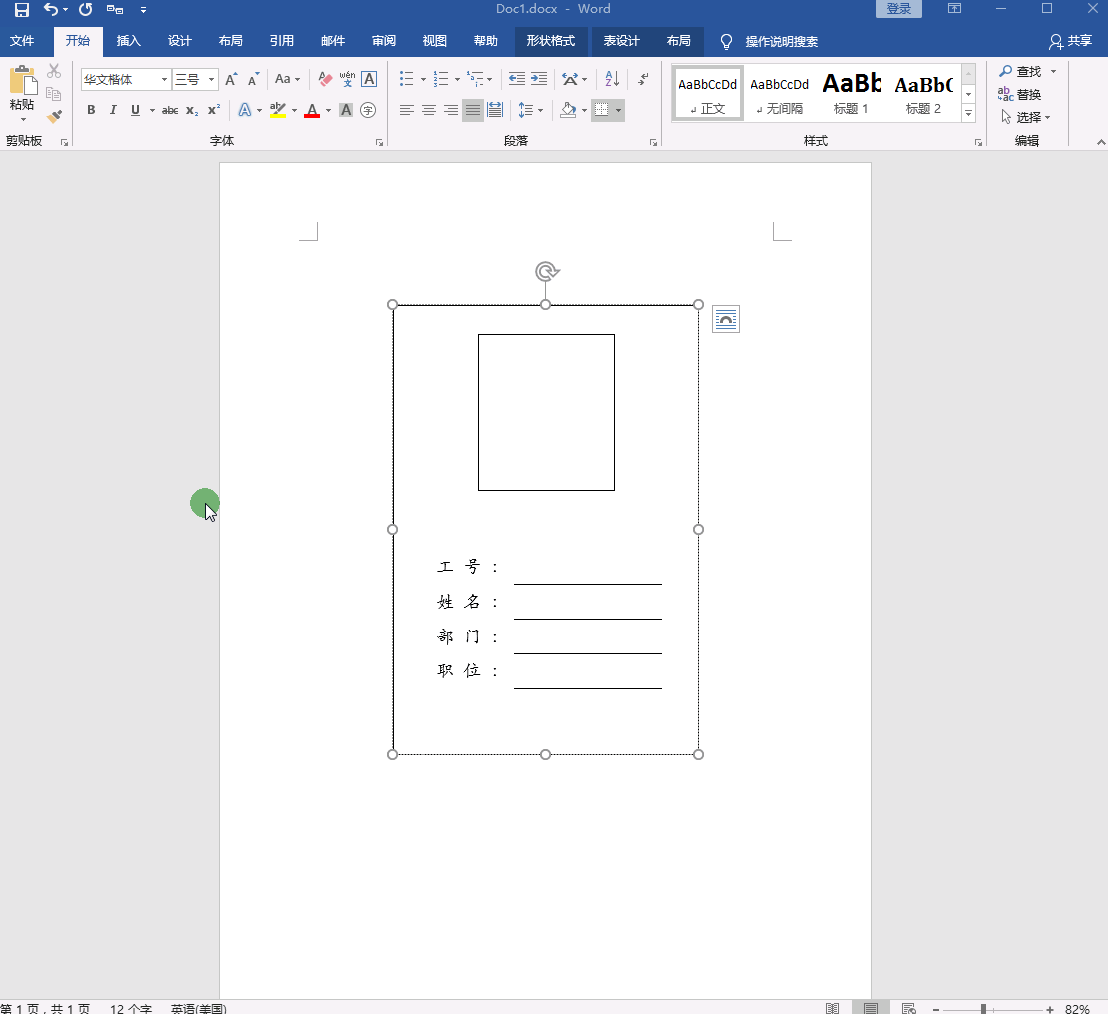The height and width of the screenshot is (1014, 1108).
Task: Toggle italic formatting
Action: coord(113,110)
